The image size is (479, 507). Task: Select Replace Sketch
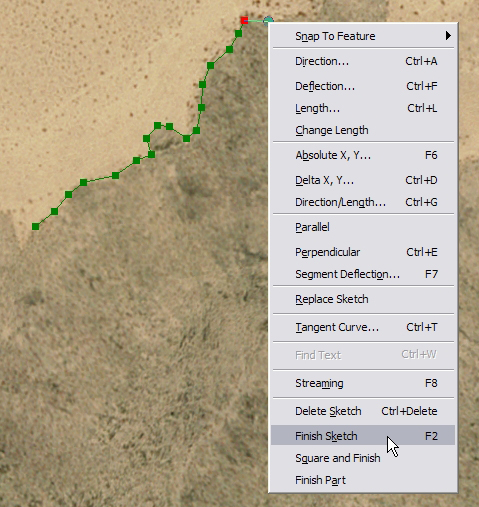point(363,299)
